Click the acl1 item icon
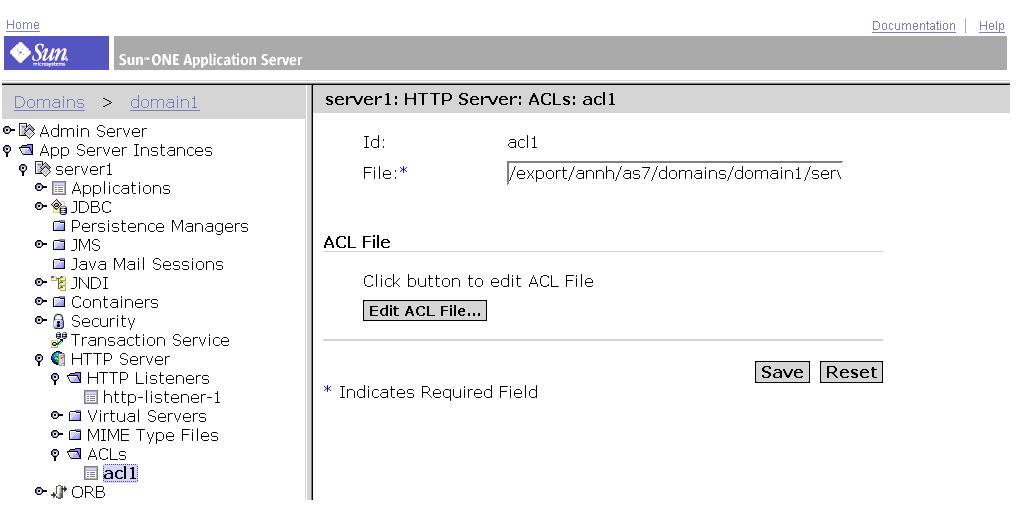1023x519 pixels. pos(91,473)
